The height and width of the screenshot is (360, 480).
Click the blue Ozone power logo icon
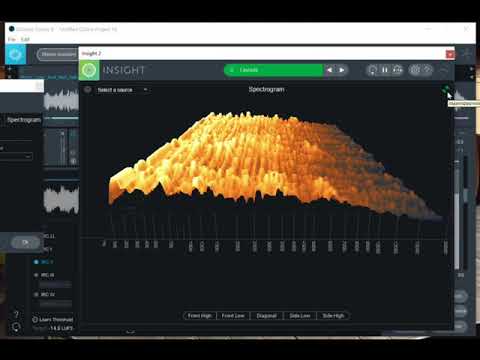click(15, 54)
